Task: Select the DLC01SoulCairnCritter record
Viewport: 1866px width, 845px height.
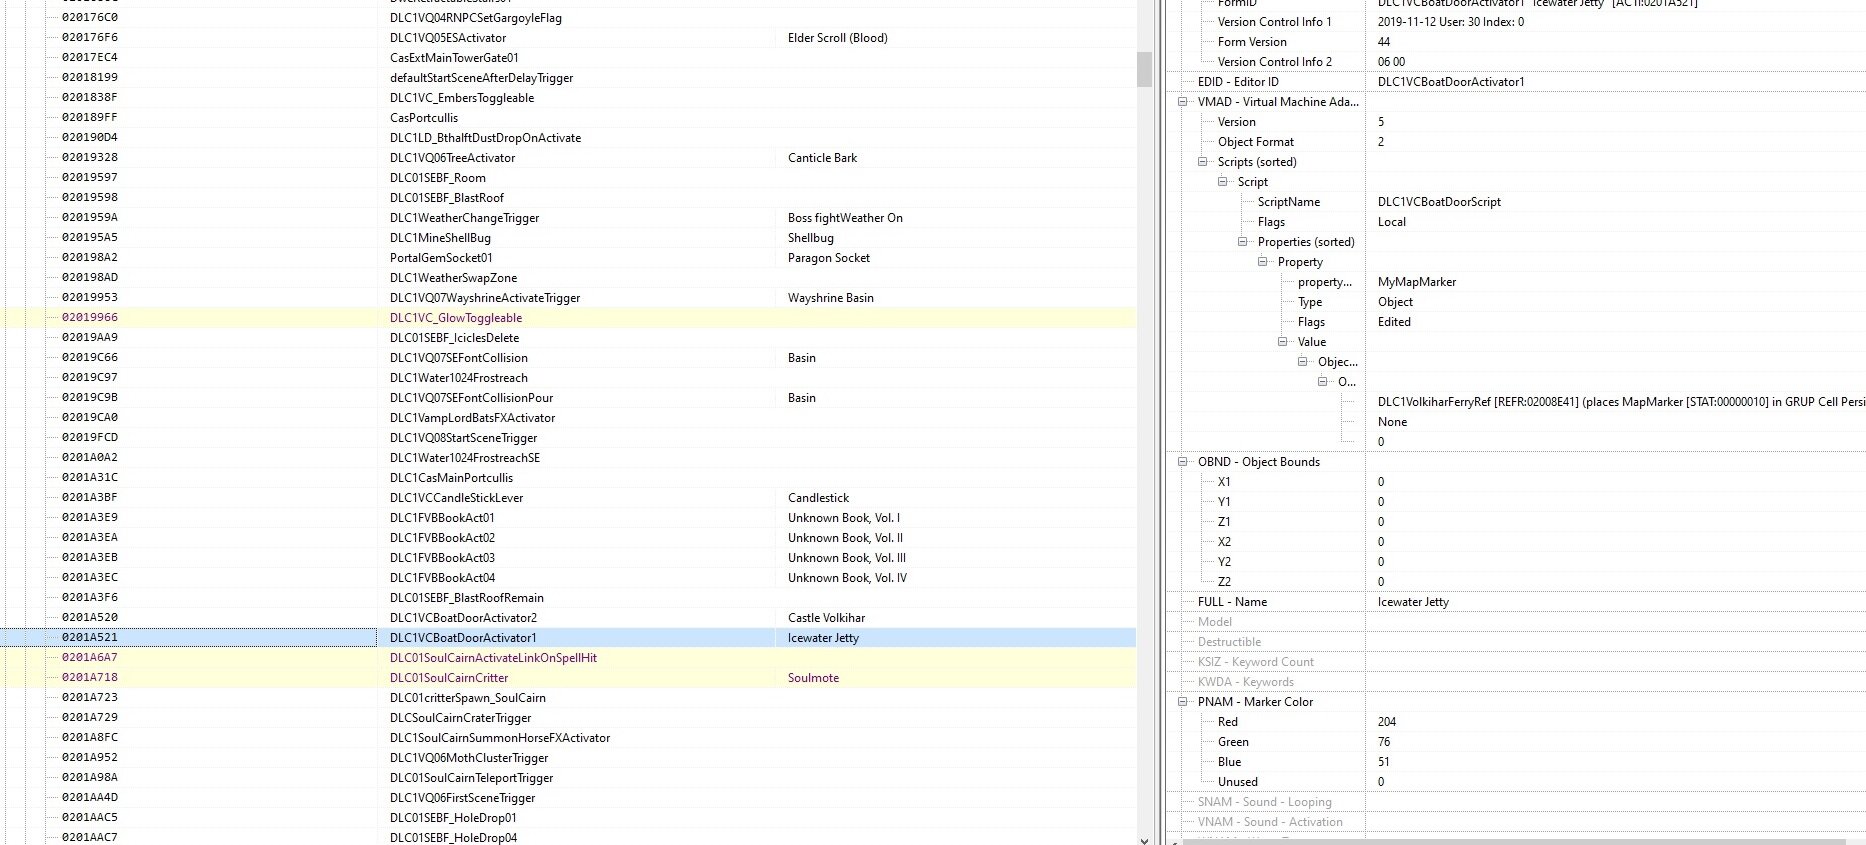Action: [568, 678]
